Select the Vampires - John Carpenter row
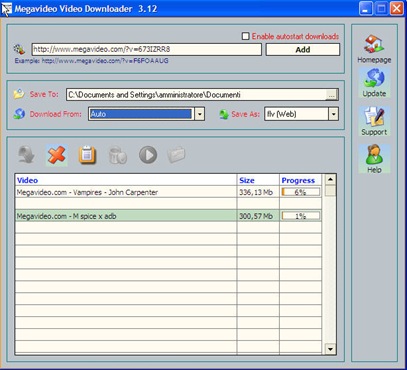407x370 pixels. click(x=168, y=192)
